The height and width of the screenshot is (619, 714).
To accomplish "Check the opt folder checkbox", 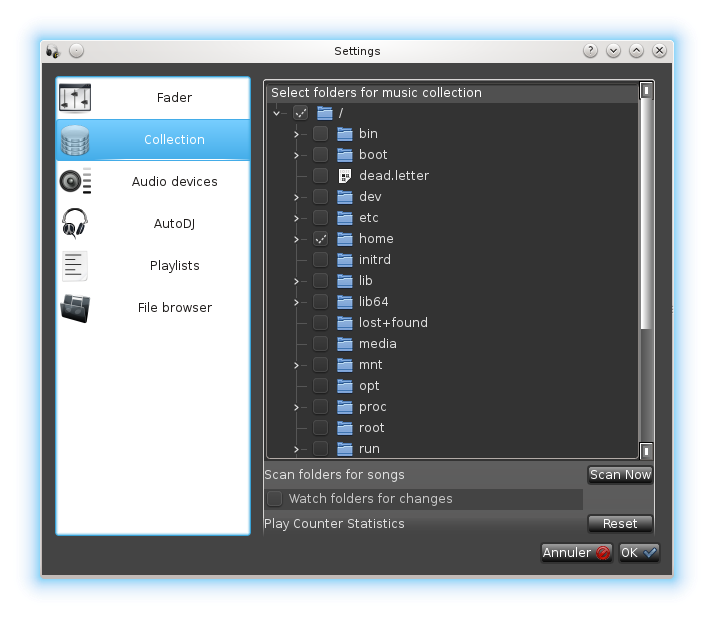I will click(x=321, y=386).
